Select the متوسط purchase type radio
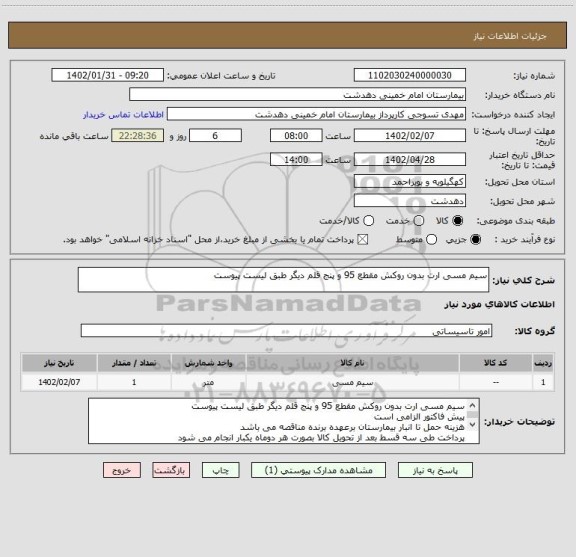Image resolution: width=576 pixels, height=557 pixels. tap(431, 240)
